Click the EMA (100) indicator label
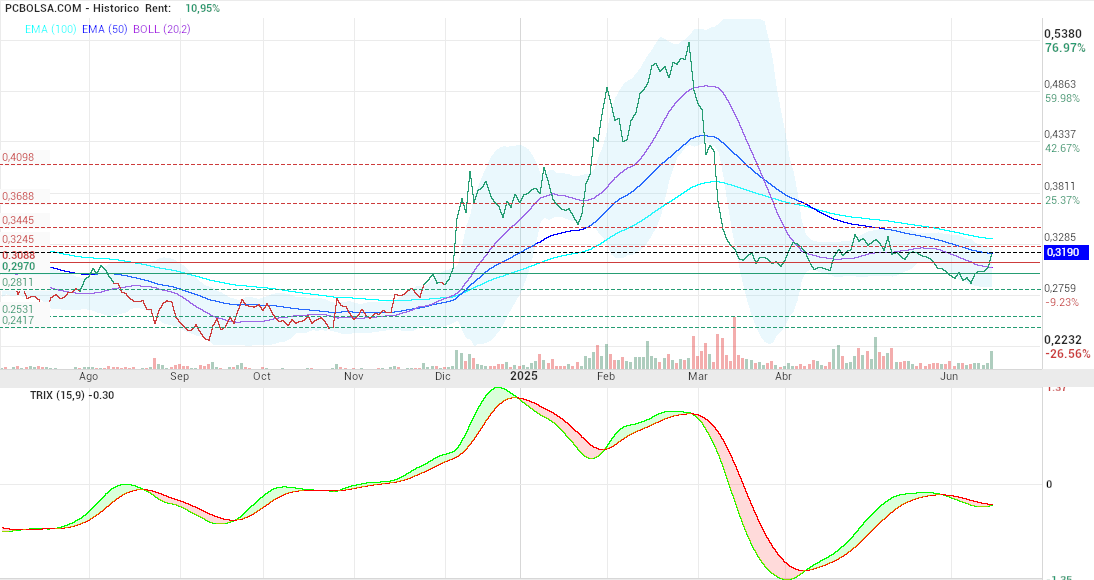The width and height of the screenshot is (1094, 580). coord(50,29)
